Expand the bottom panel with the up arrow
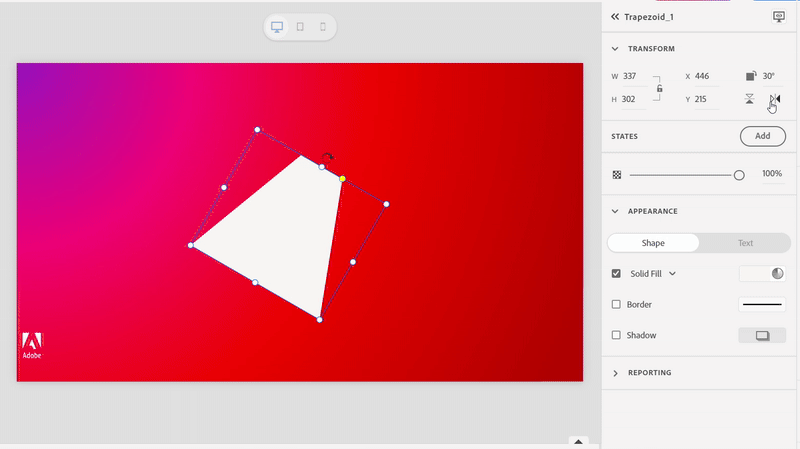 578,442
